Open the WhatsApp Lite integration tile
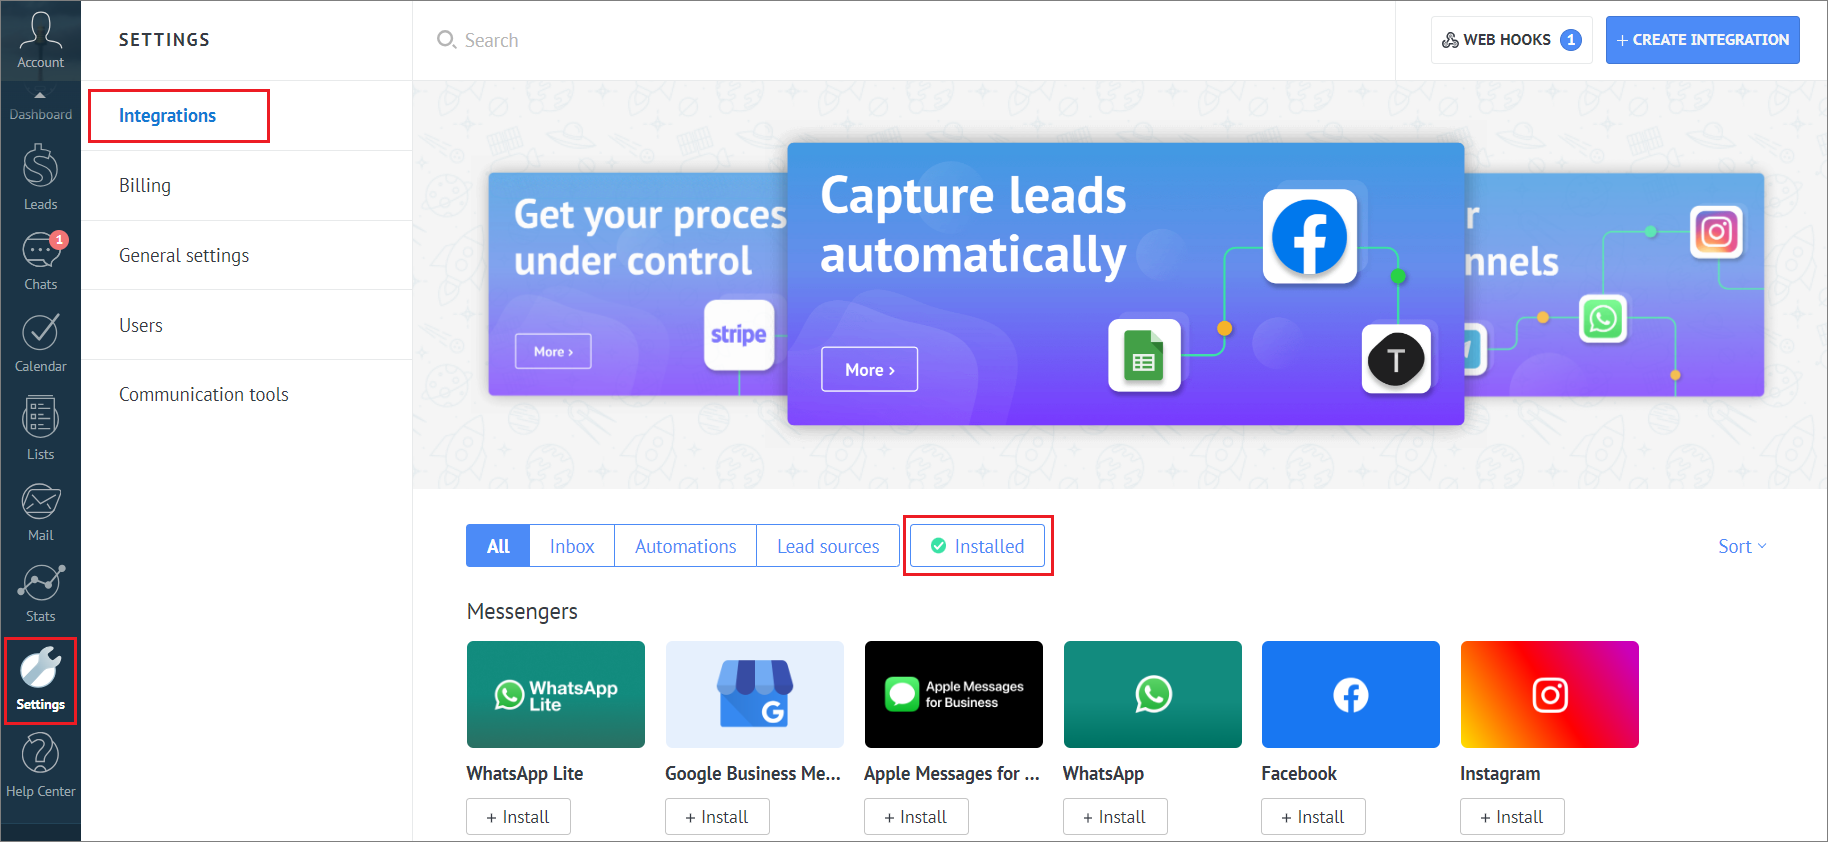The width and height of the screenshot is (1828, 842). (x=556, y=694)
